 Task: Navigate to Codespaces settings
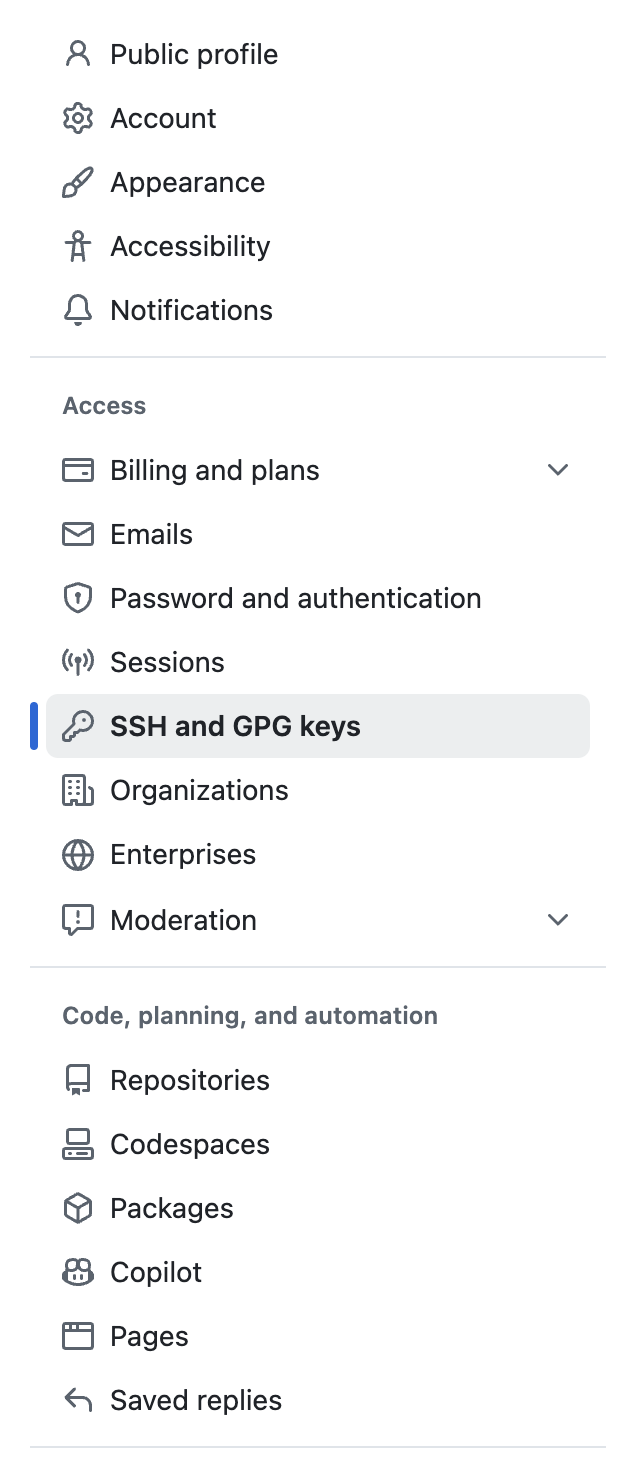tap(190, 1144)
